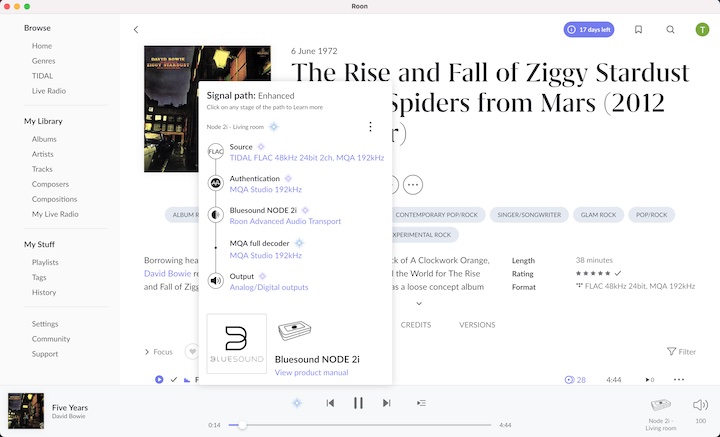Open My Live Radio in the sidebar
This screenshot has width=720, height=437.
(x=55, y=214)
